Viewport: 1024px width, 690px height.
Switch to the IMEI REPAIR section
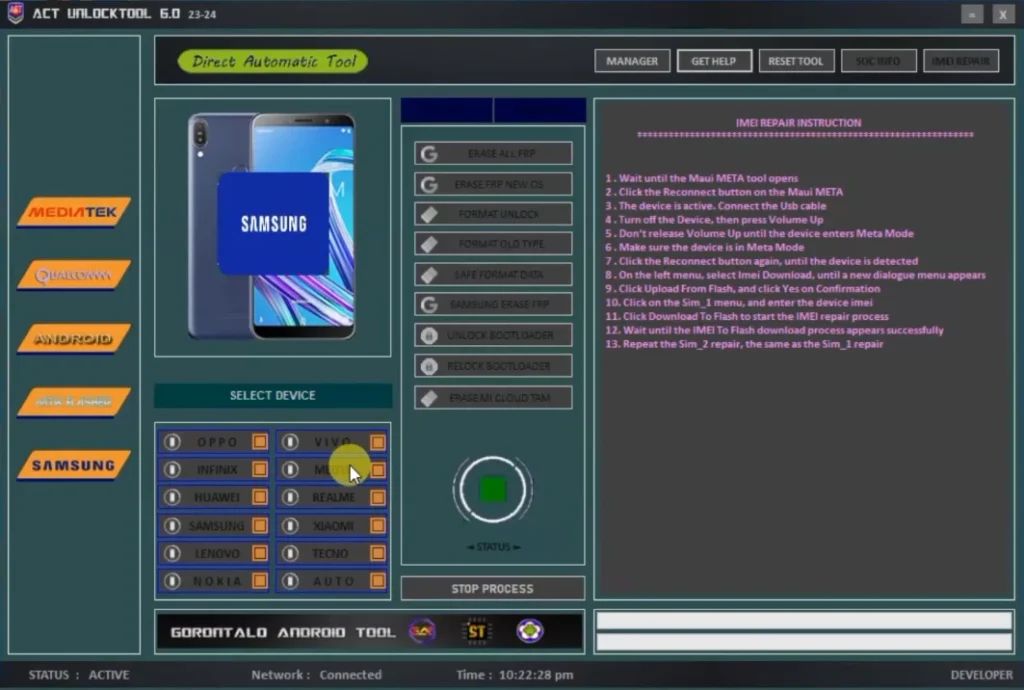coord(960,60)
